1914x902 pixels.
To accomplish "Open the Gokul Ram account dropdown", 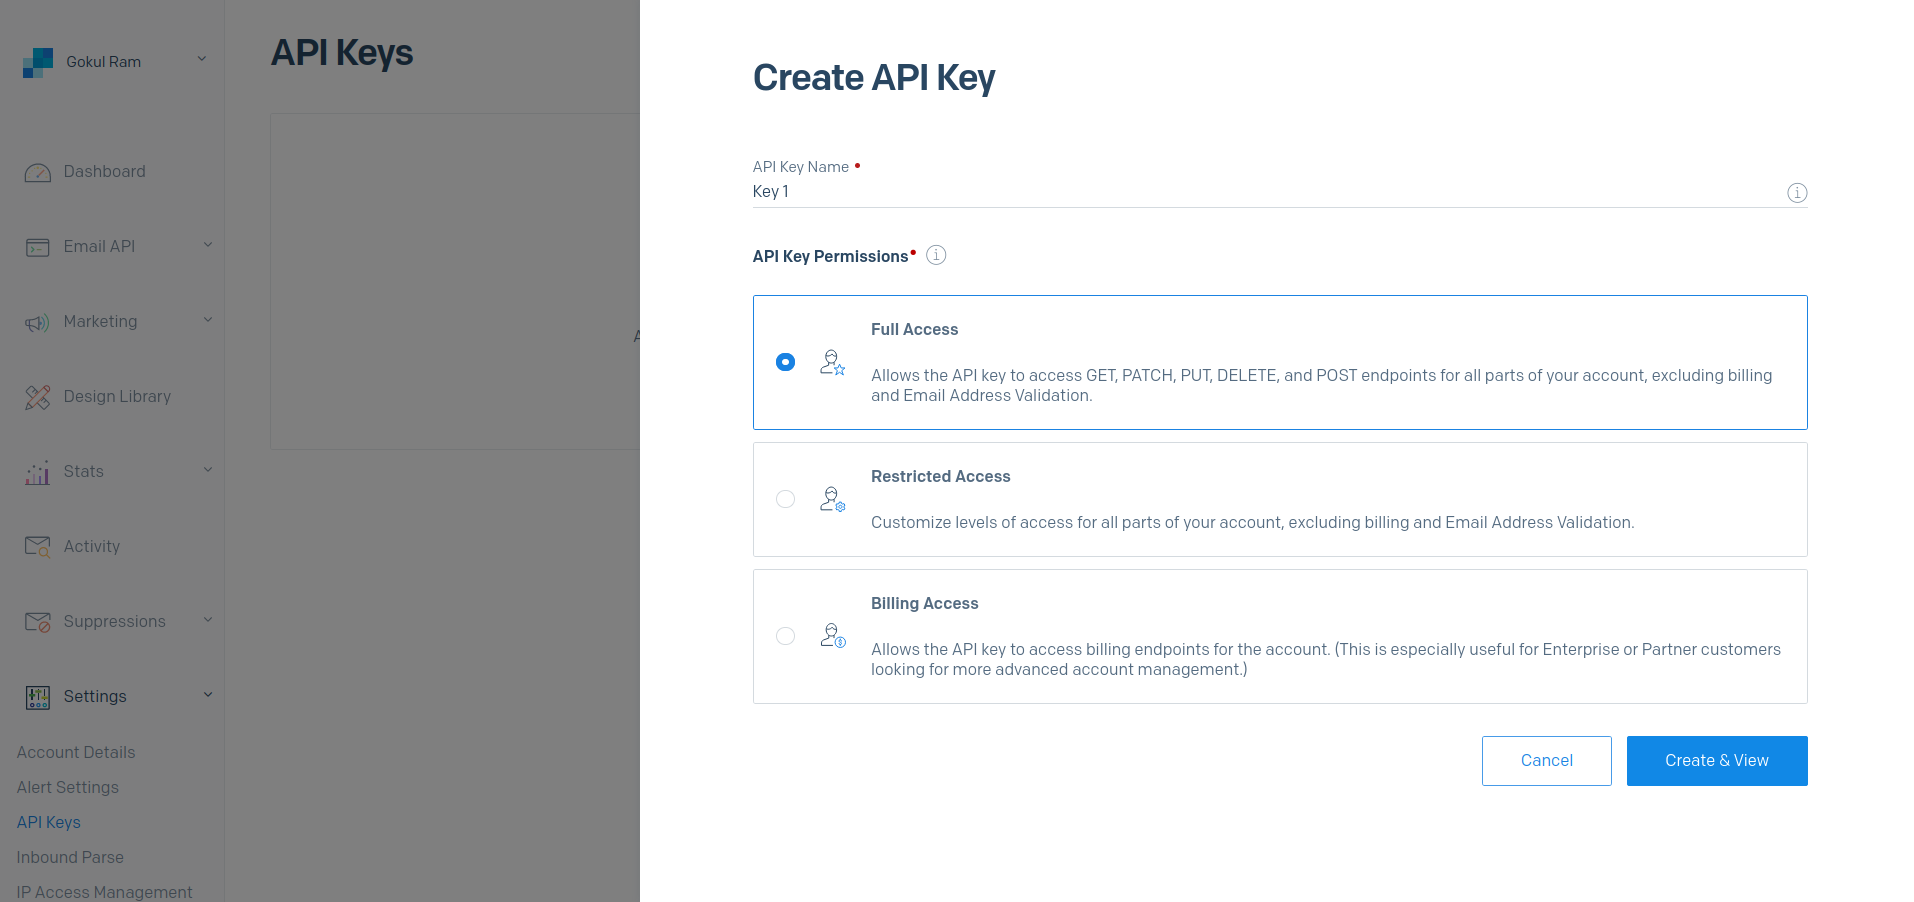I will (202, 59).
